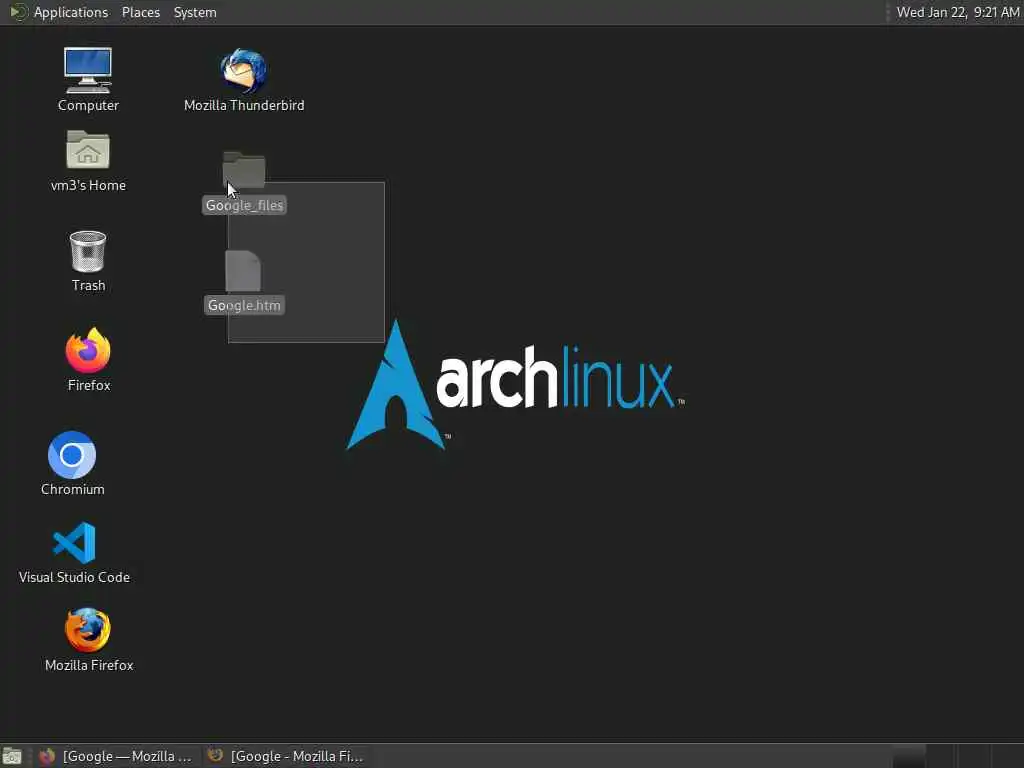The height and width of the screenshot is (768, 1024).
Task: Open the Applications menu
Action: click(71, 12)
